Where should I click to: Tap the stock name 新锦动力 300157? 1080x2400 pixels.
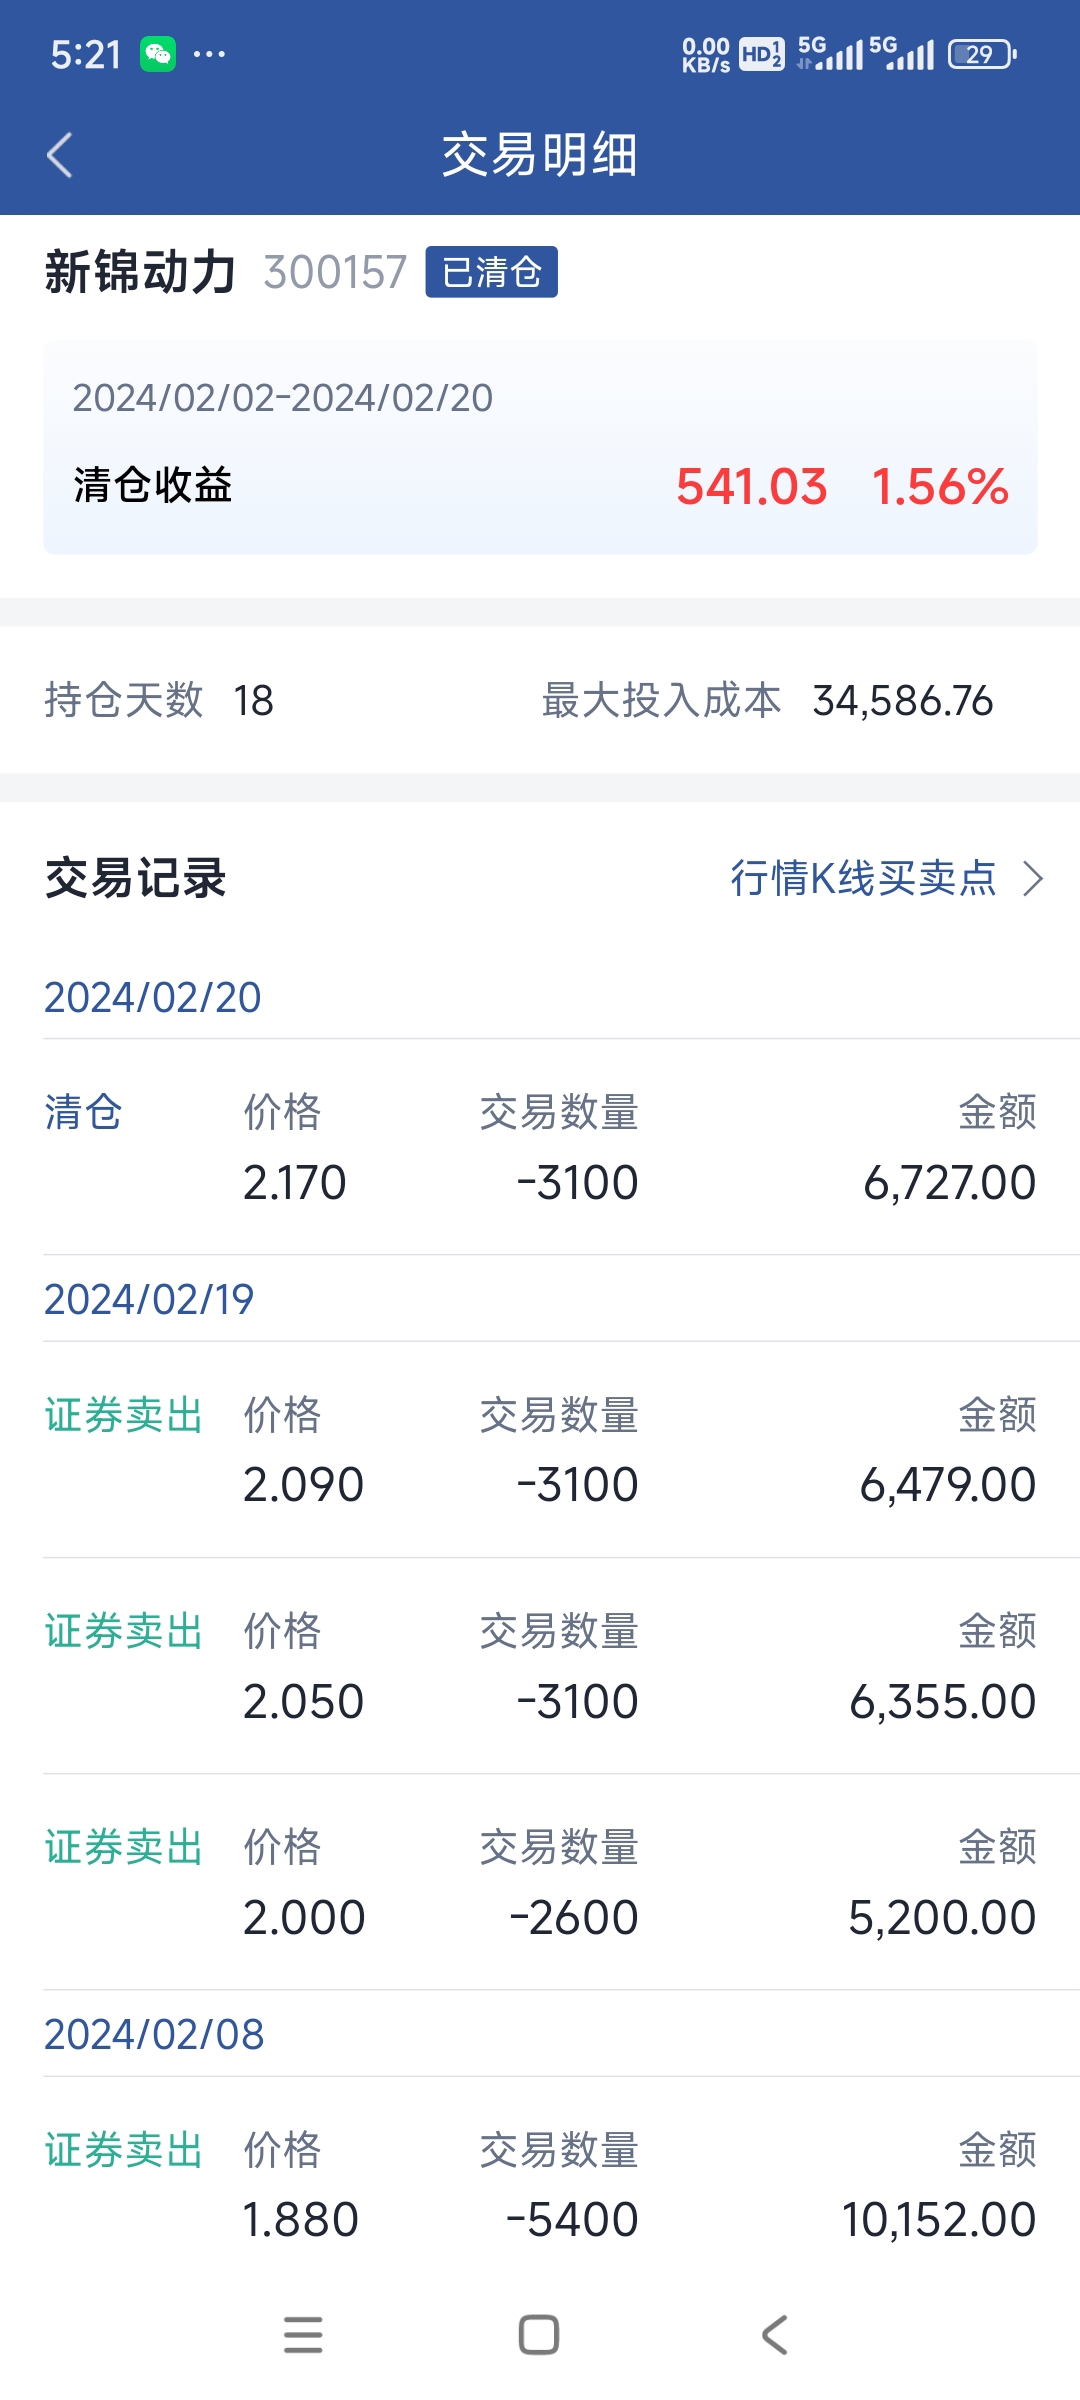tap(226, 272)
